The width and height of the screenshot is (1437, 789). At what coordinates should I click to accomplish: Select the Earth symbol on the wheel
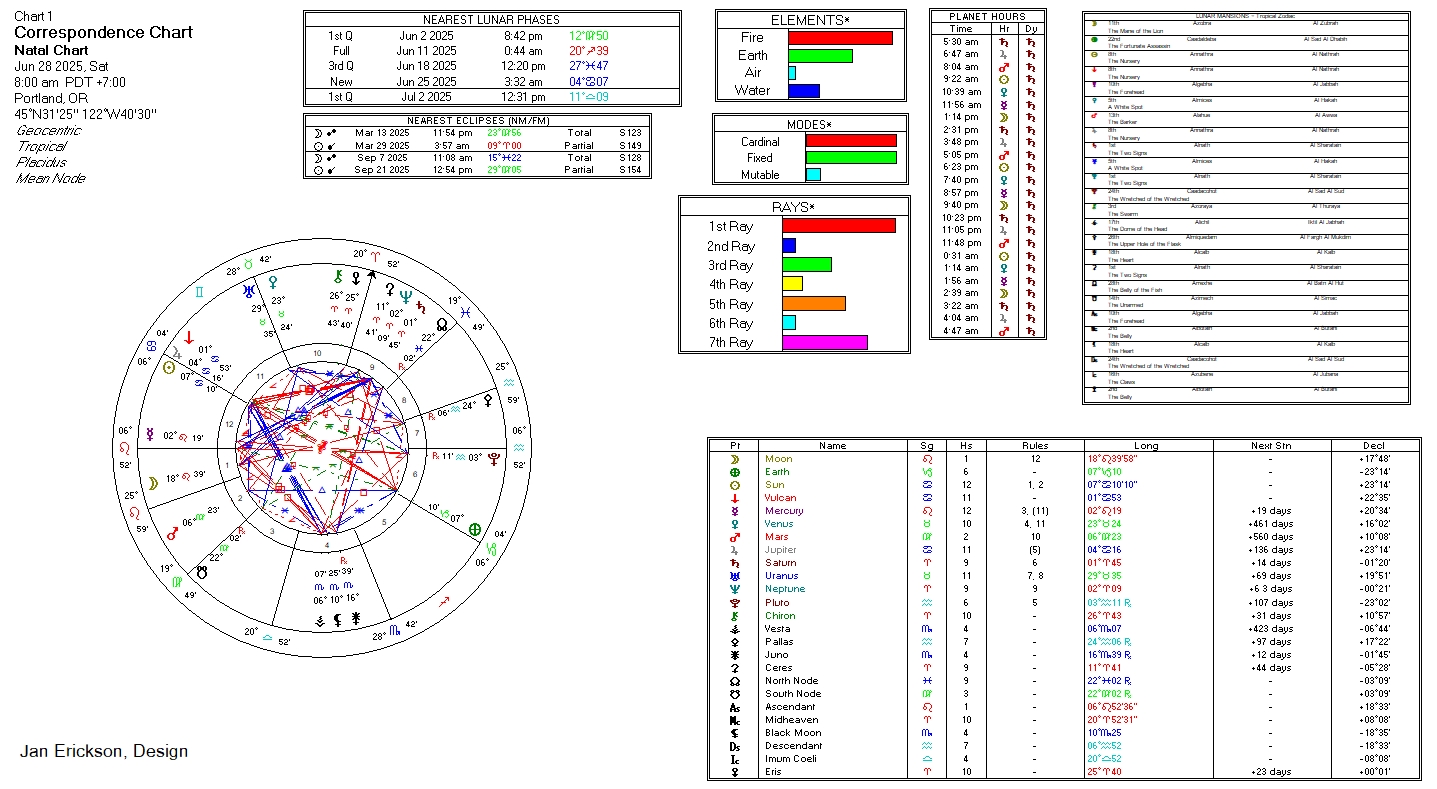tap(475, 529)
